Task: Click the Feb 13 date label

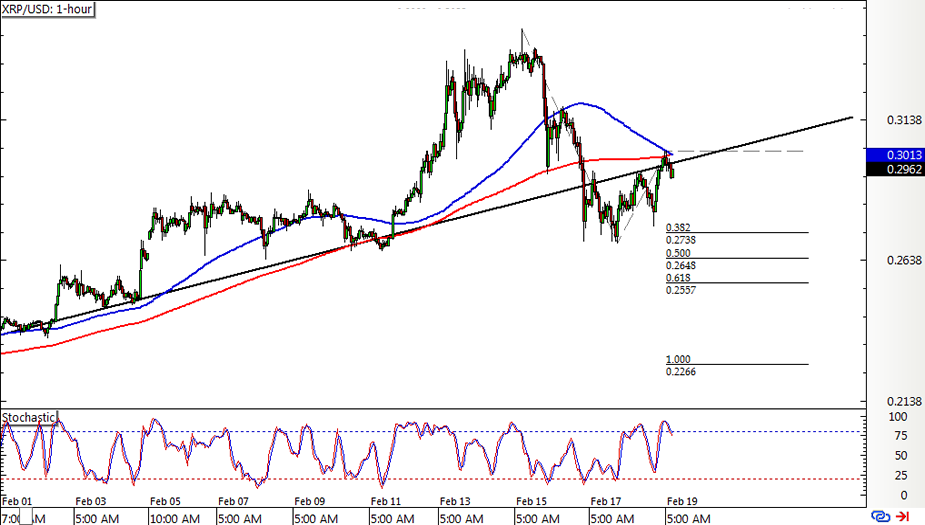Action: tap(455, 501)
